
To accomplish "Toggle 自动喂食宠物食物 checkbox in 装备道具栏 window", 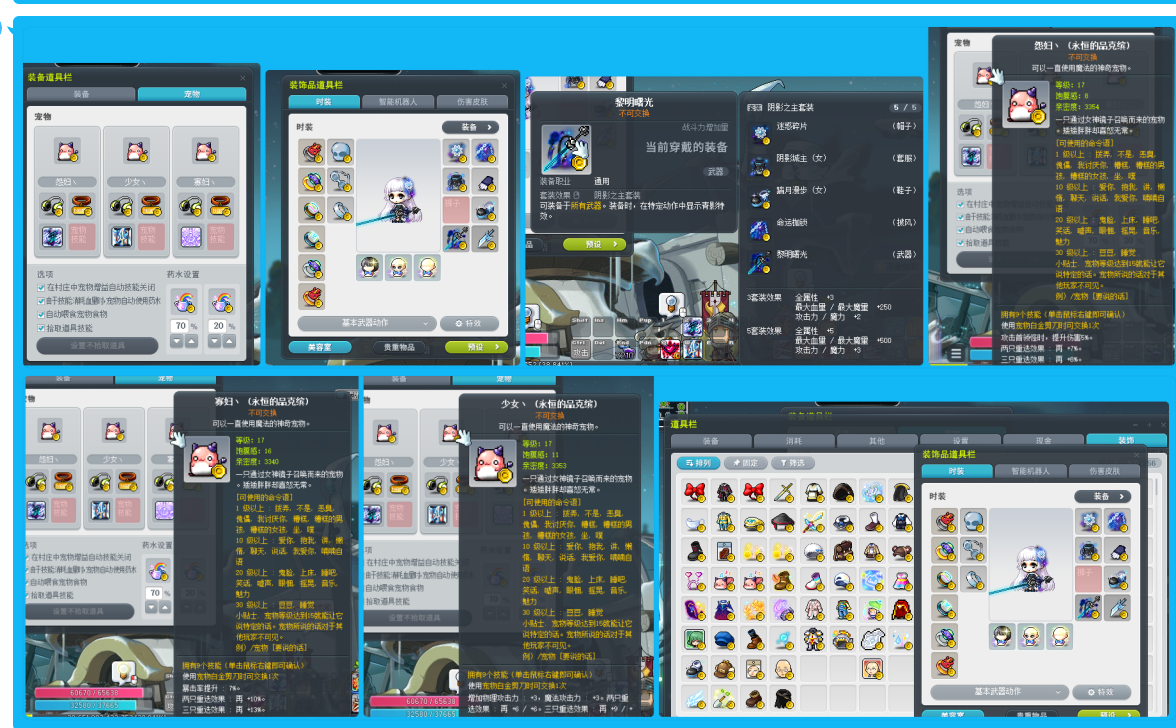I will [40, 314].
